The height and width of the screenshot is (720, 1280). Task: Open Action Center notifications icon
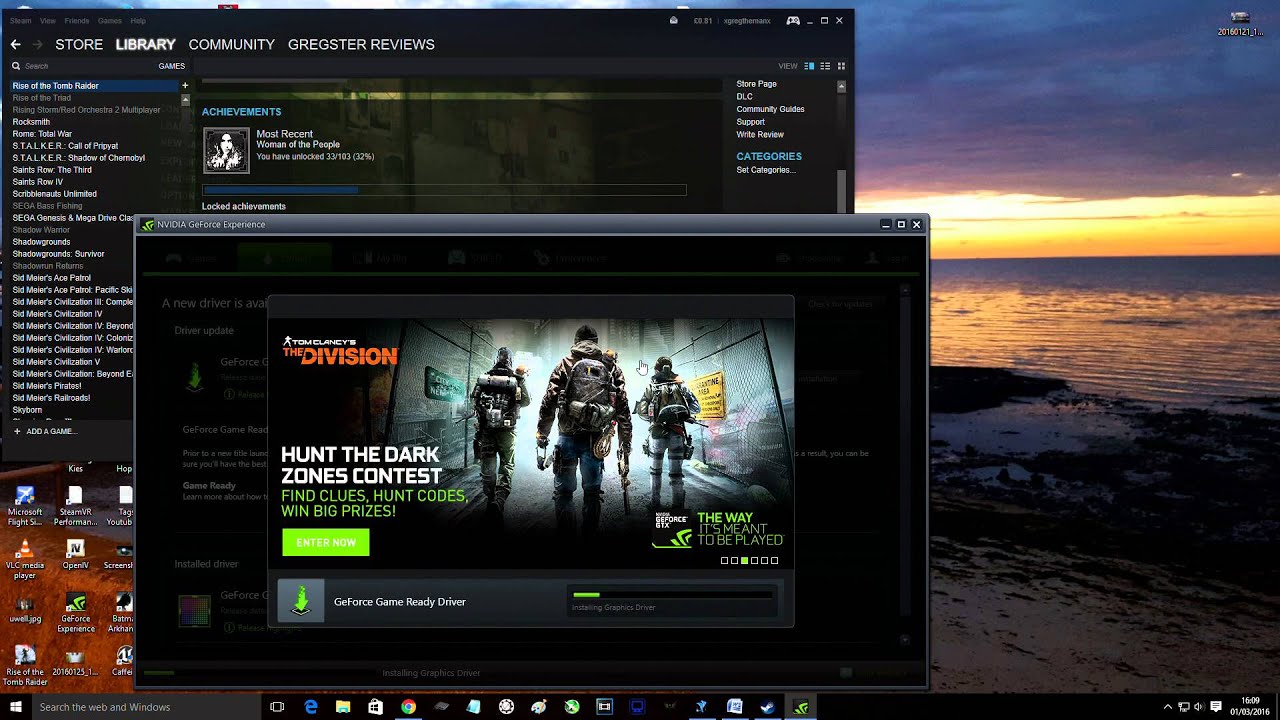1216,707
